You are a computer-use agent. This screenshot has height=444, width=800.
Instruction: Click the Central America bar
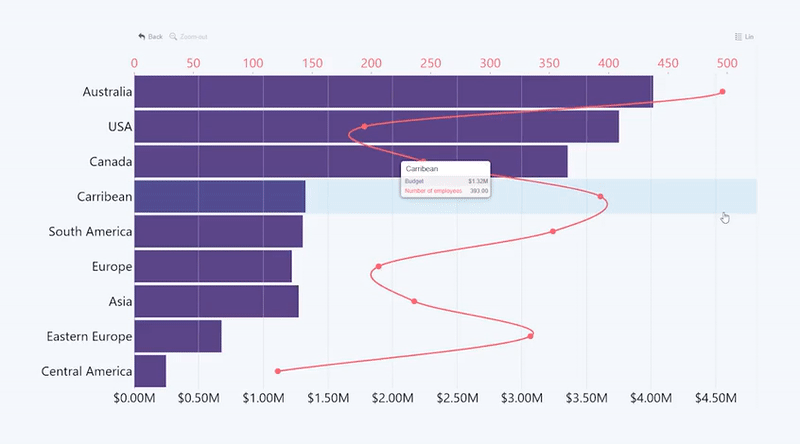click(150, 371)
